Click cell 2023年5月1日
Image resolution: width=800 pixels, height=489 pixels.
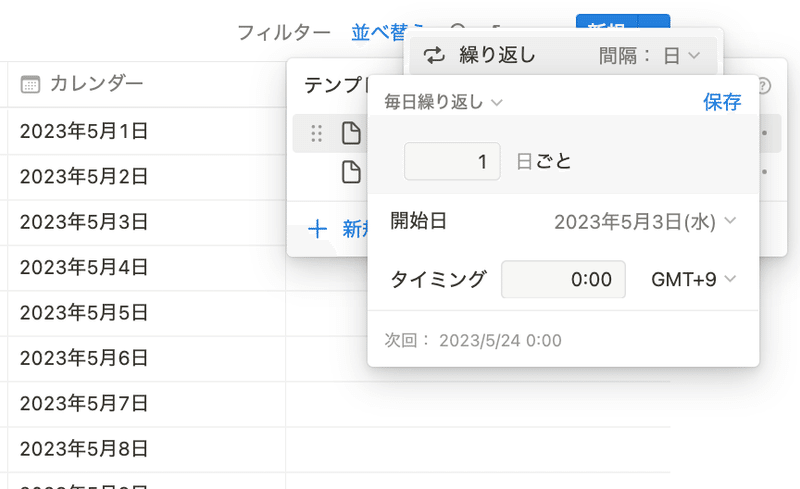pos(146,131)
